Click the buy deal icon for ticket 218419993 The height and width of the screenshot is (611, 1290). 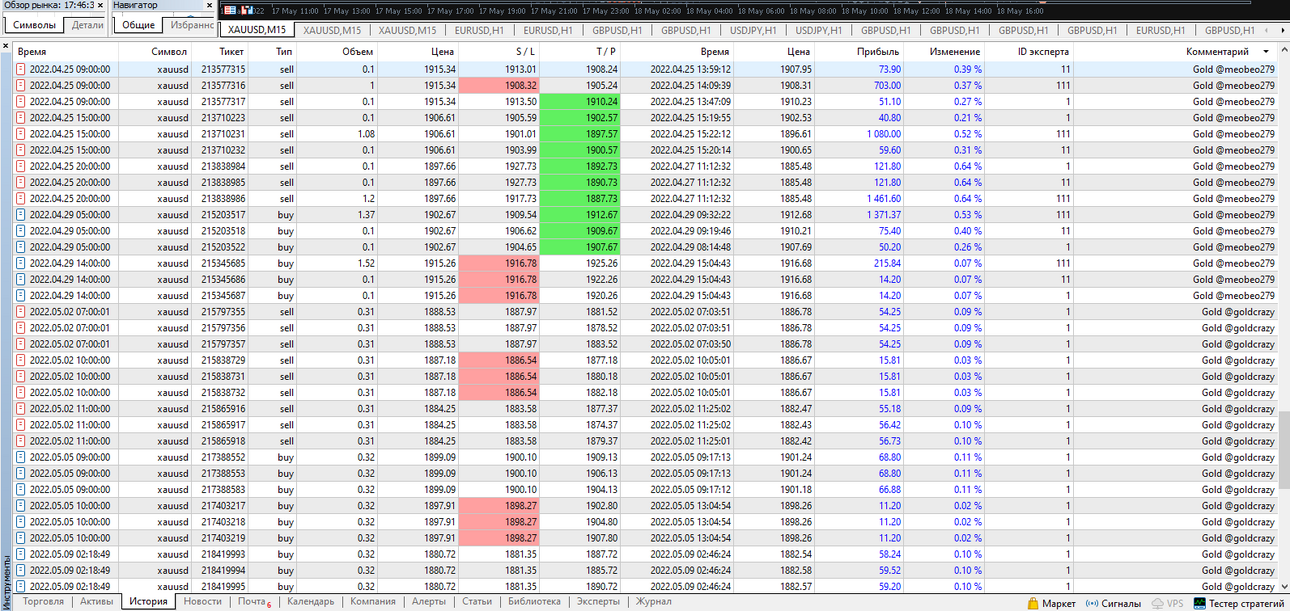[x=21, y=554]
